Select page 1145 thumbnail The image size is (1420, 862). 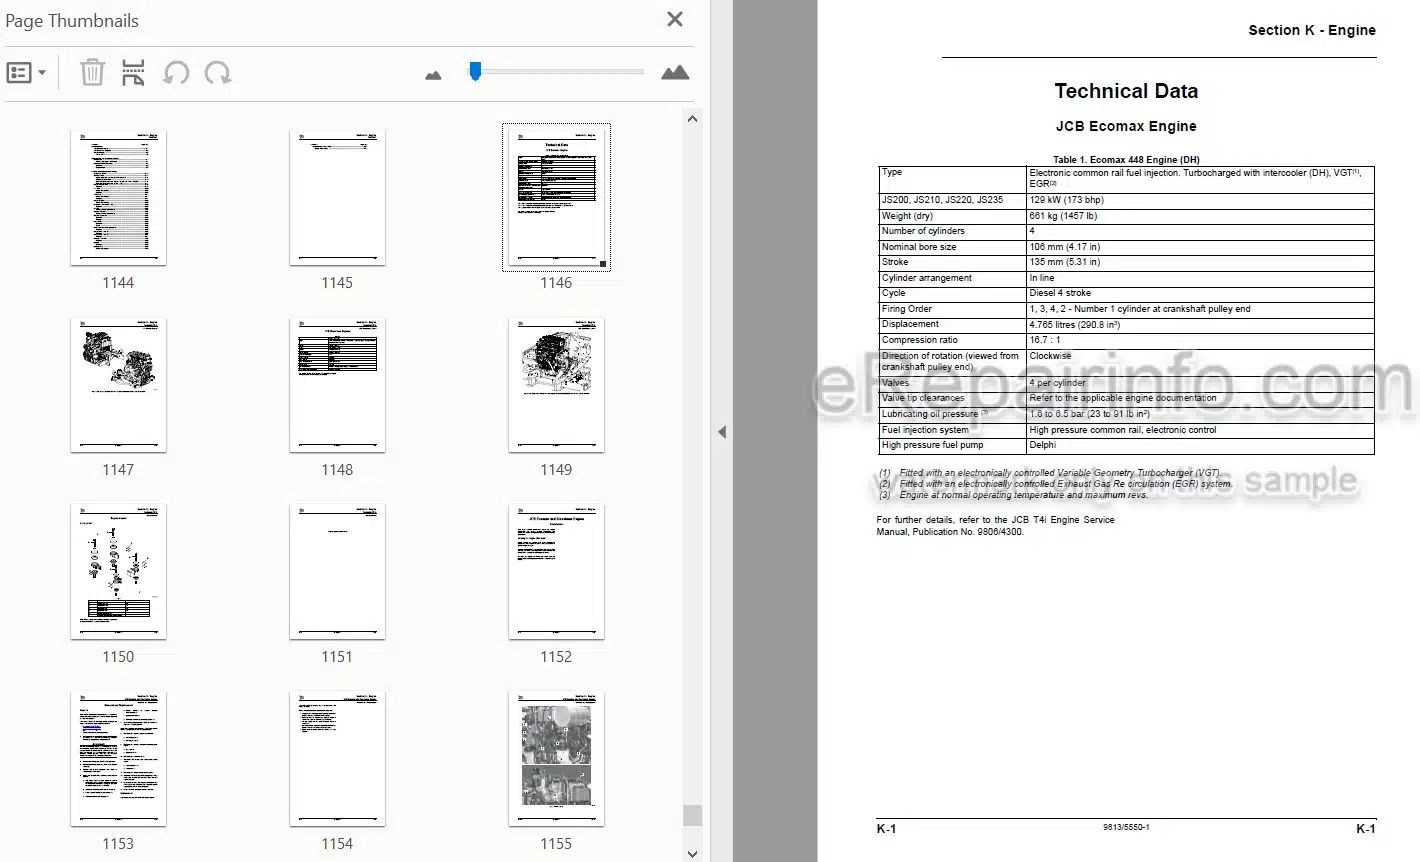(x=337, y=197)
